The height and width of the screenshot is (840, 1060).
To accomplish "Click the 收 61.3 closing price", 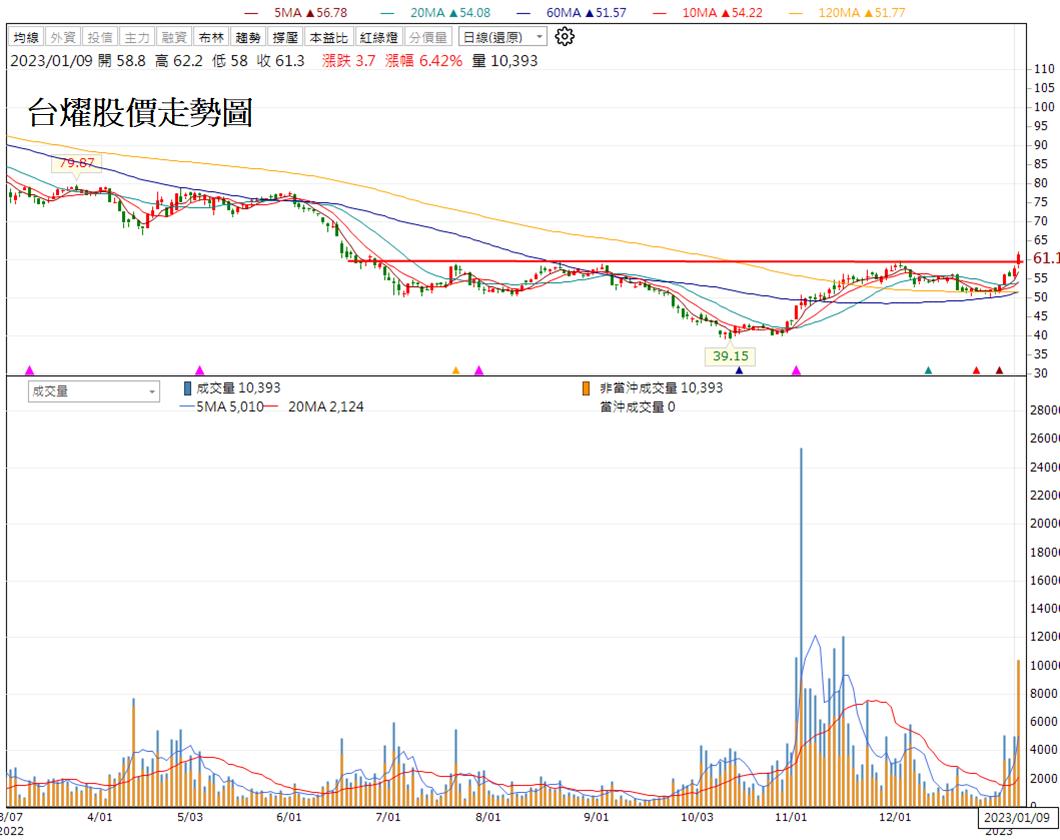I will pos(281,61).
